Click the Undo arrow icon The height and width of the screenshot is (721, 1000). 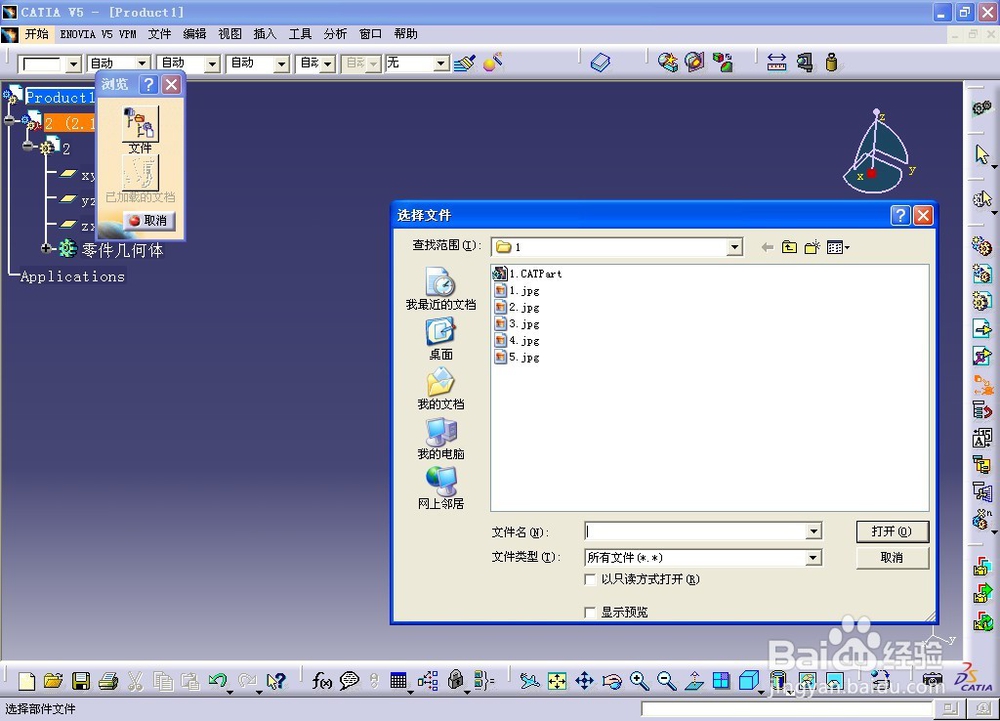[x=217, y=681]
